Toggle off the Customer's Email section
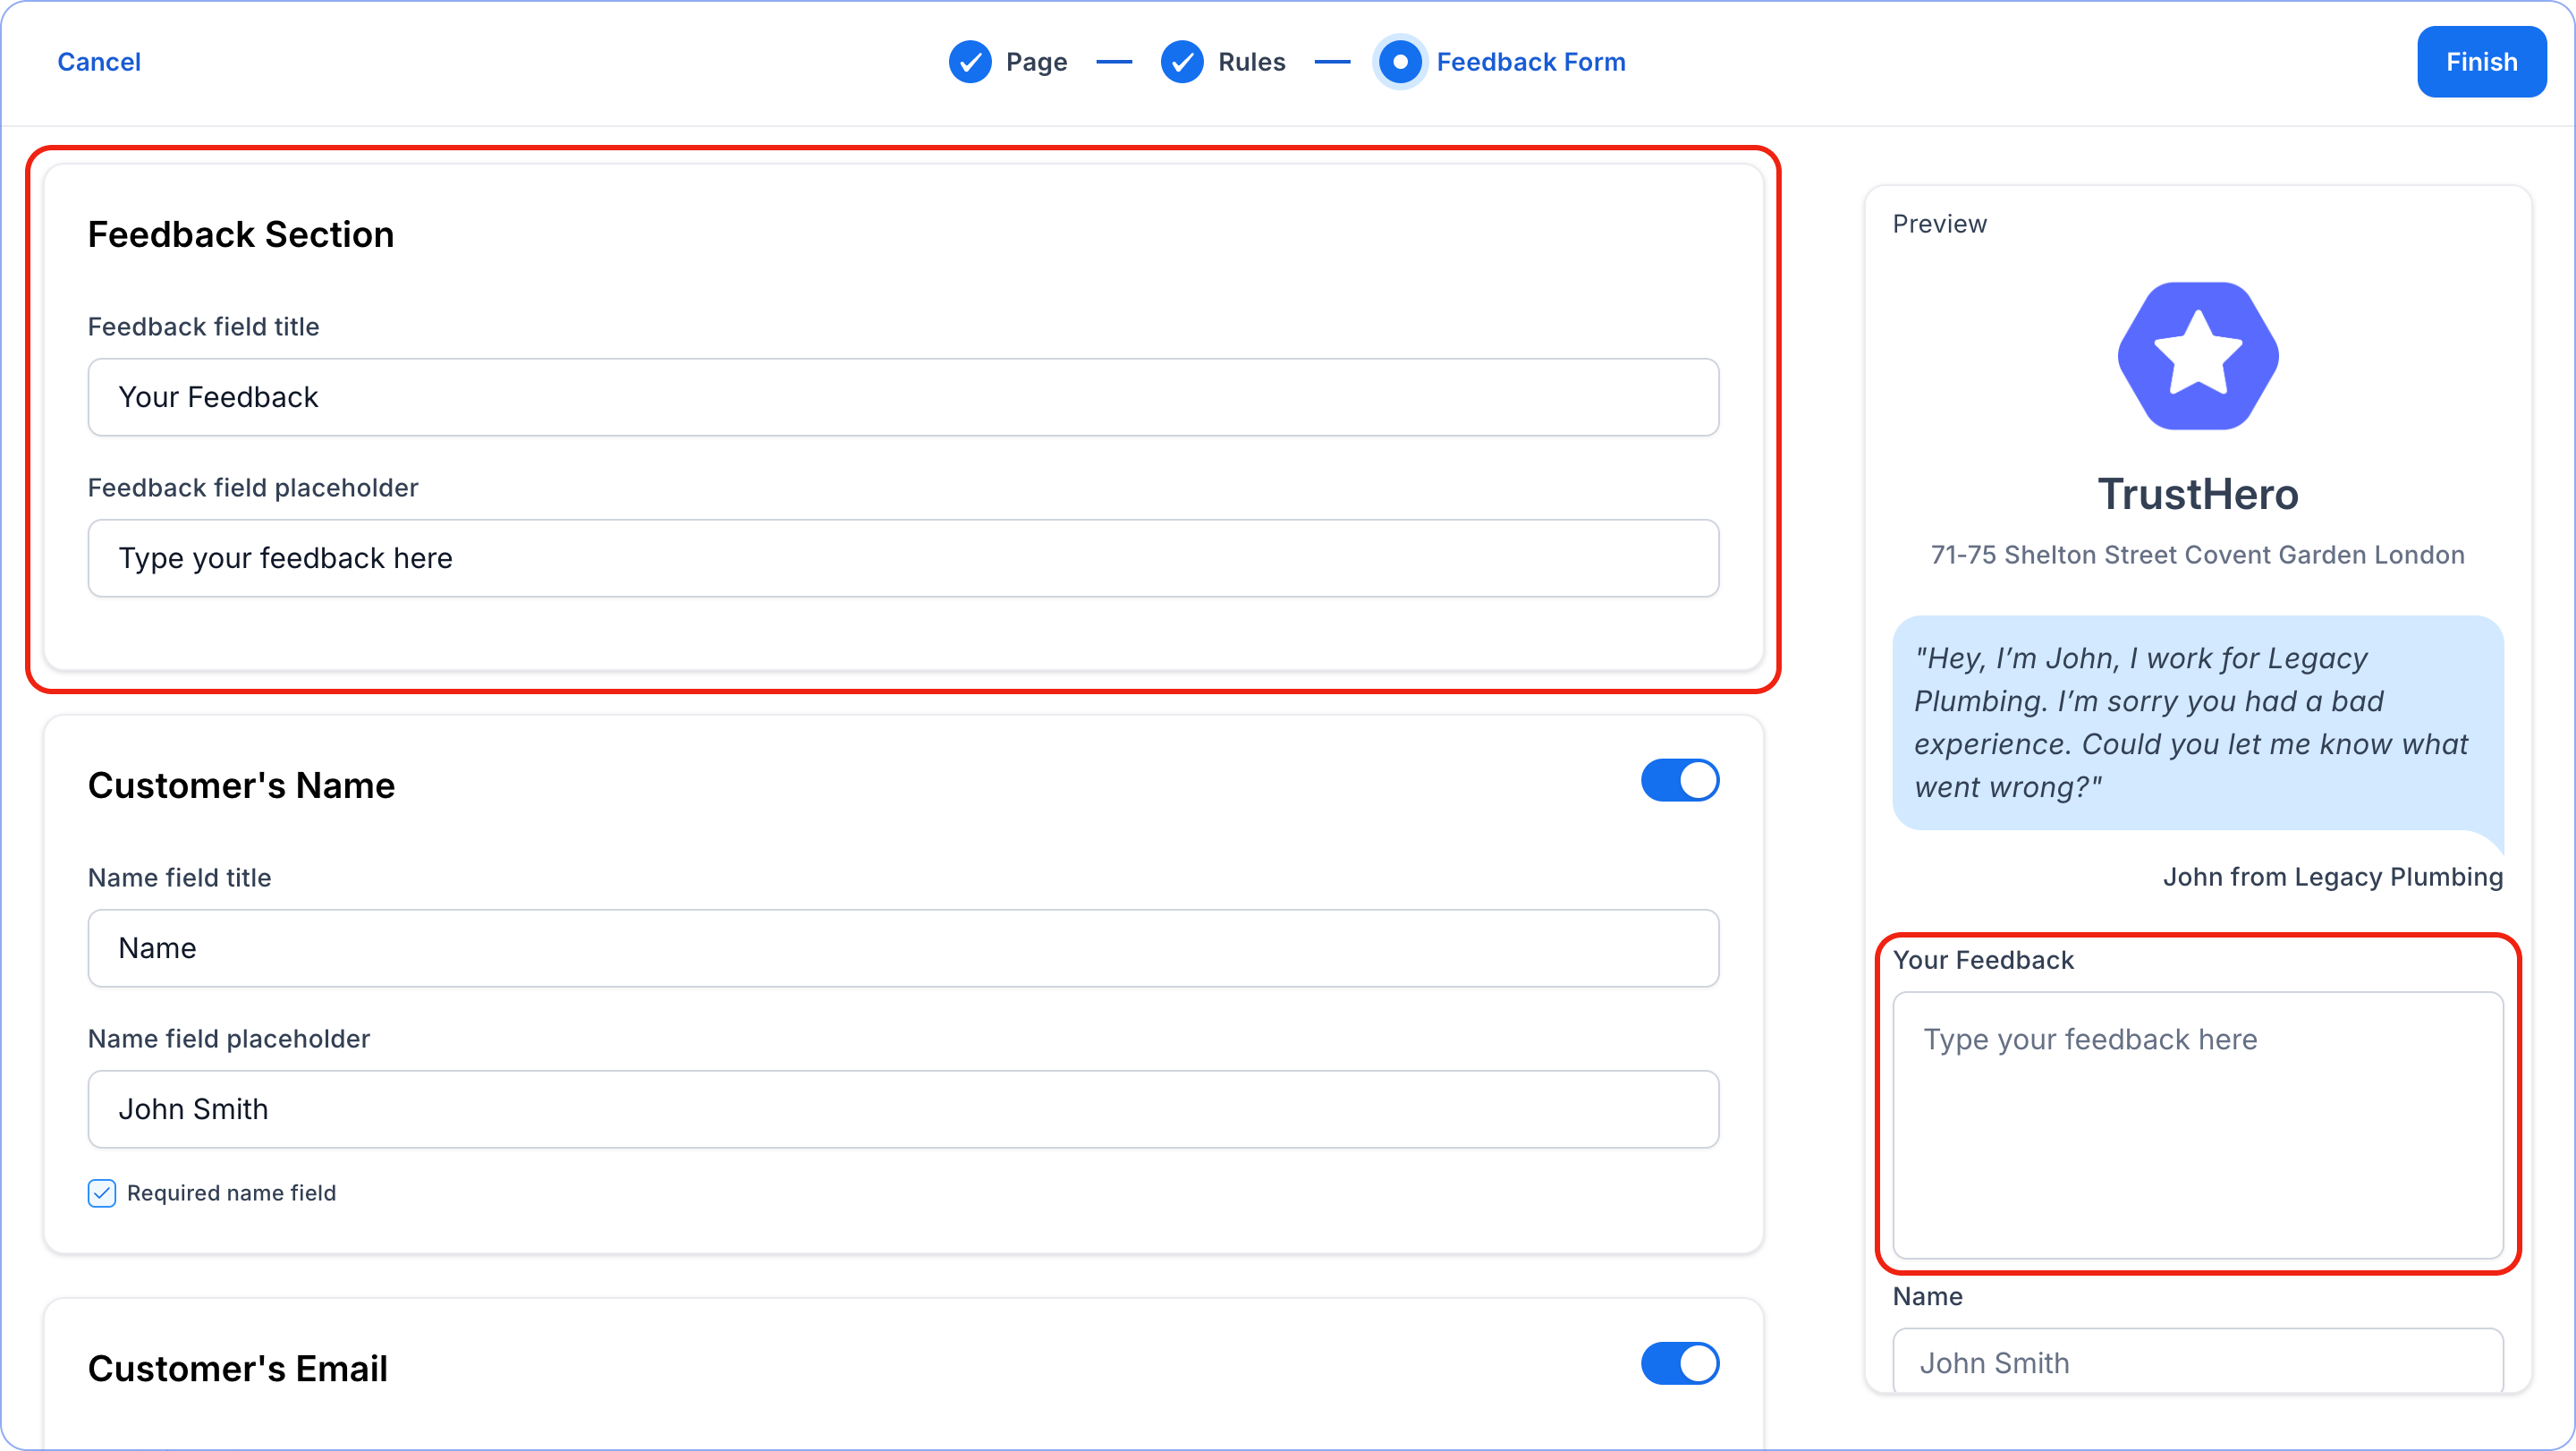 [x=1679, y=1363]
